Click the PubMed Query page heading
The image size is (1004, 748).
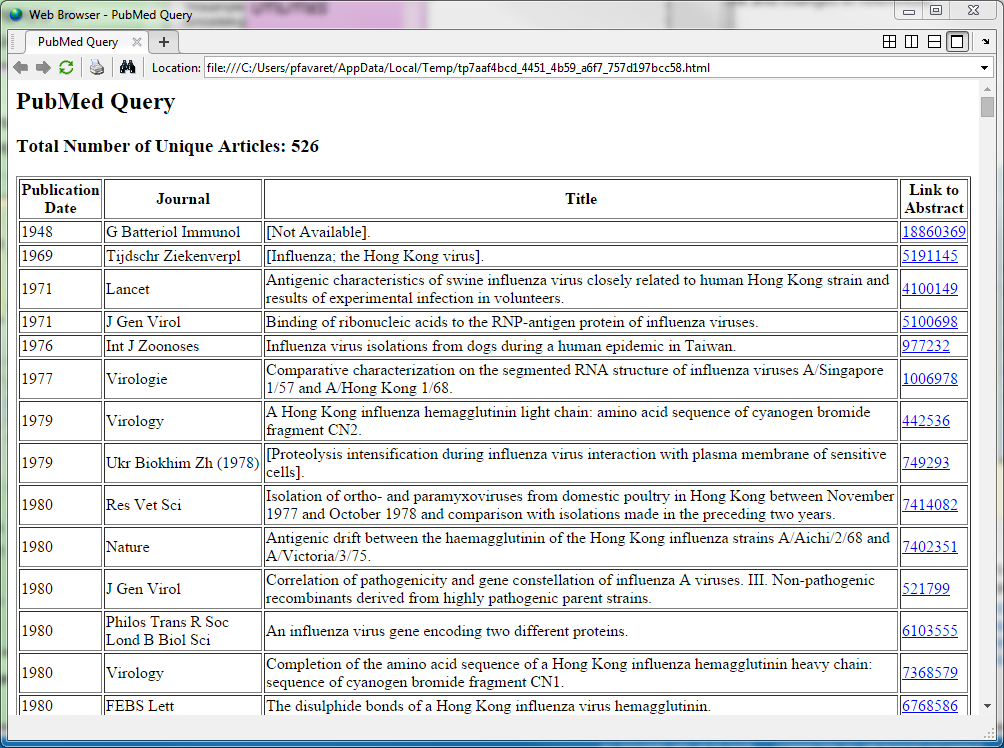click(x=95, y=102)
